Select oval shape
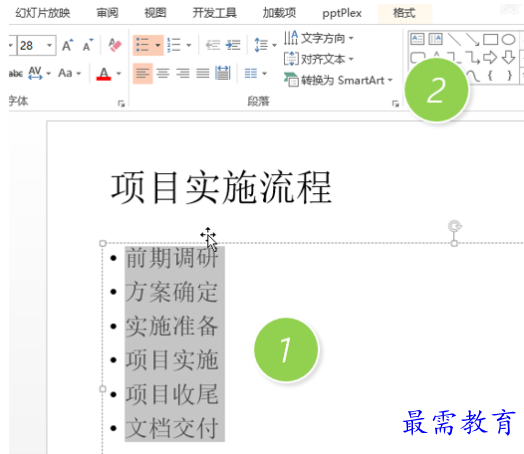524x454 pixels. pos(509,39)
